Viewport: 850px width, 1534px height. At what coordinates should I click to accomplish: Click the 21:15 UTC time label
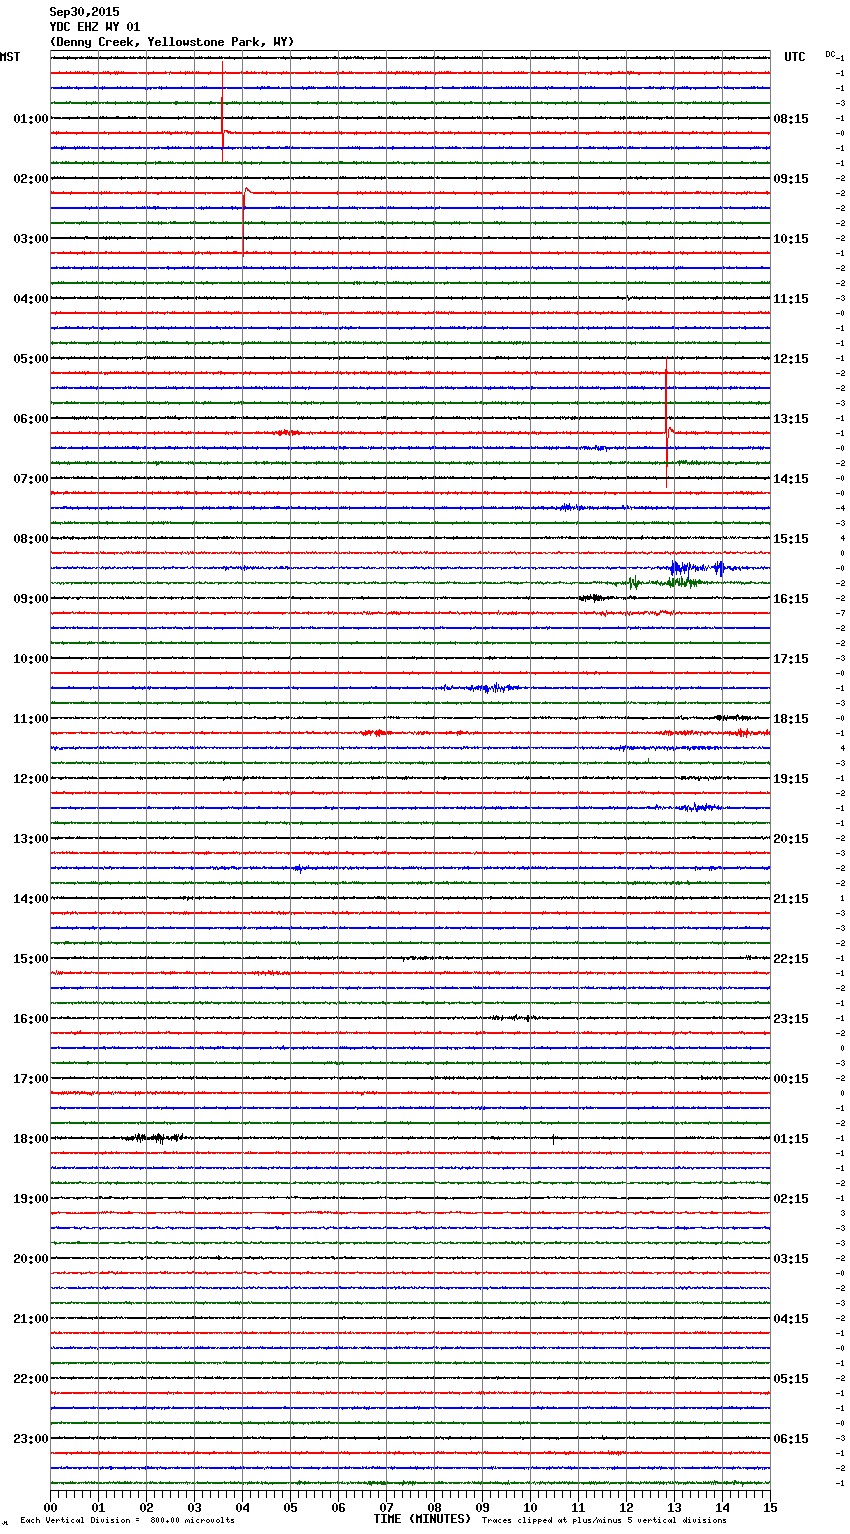791,899
